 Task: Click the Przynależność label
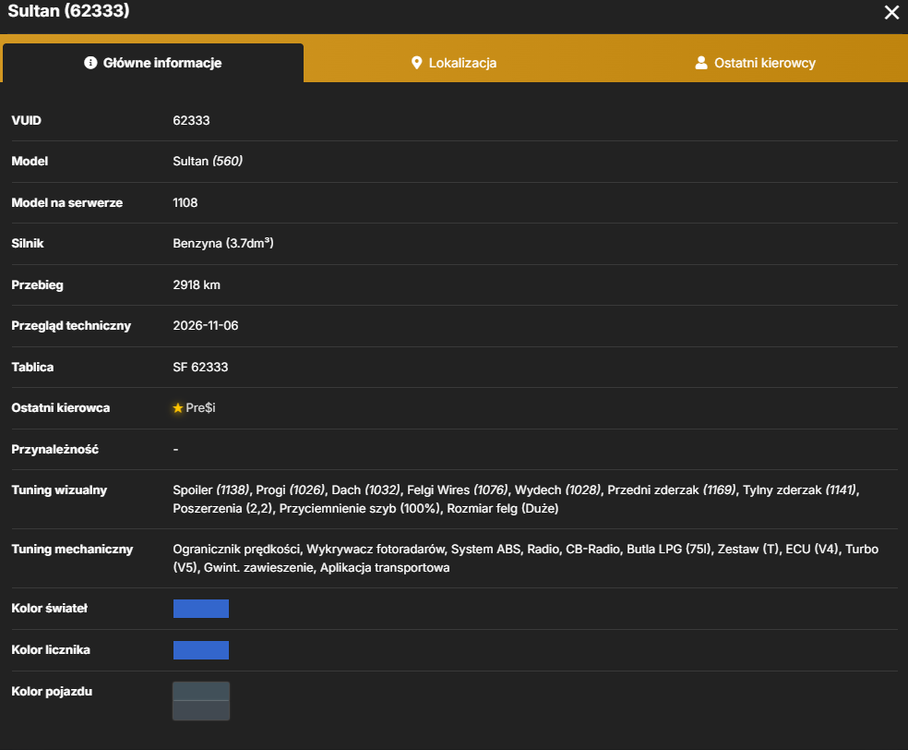pos(55,449)
